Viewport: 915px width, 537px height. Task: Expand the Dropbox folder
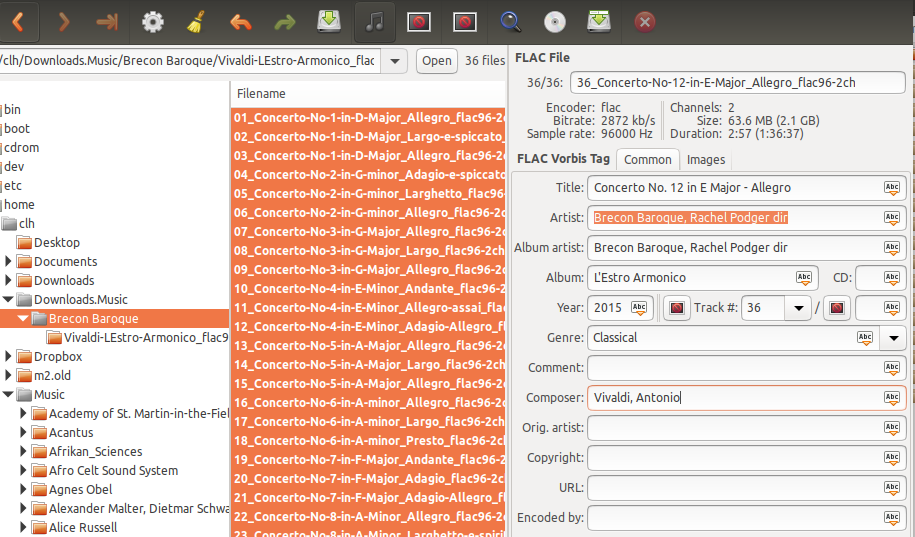pyautogui.click(x=8, y=356)
